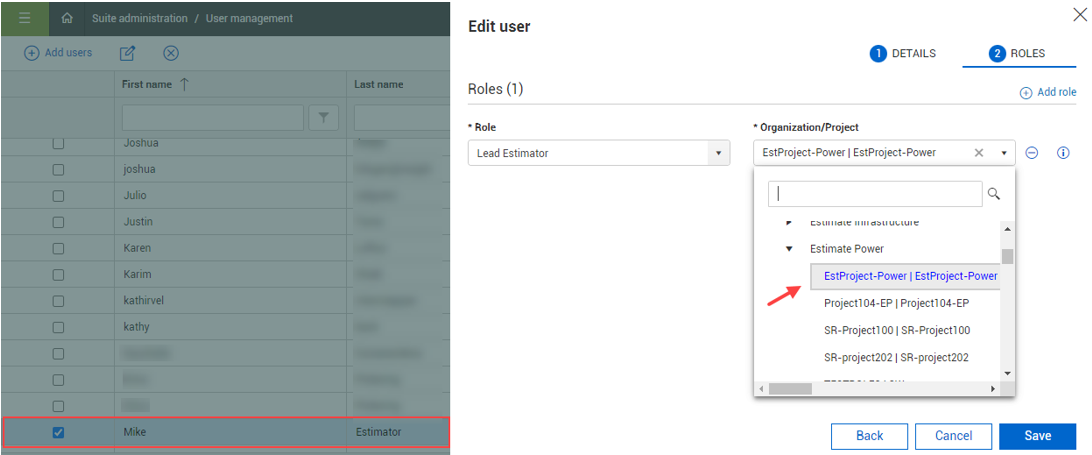Click the First name sort arrow
The image size is (1092, 455).
pyautogui.click(x=185, y=84)
